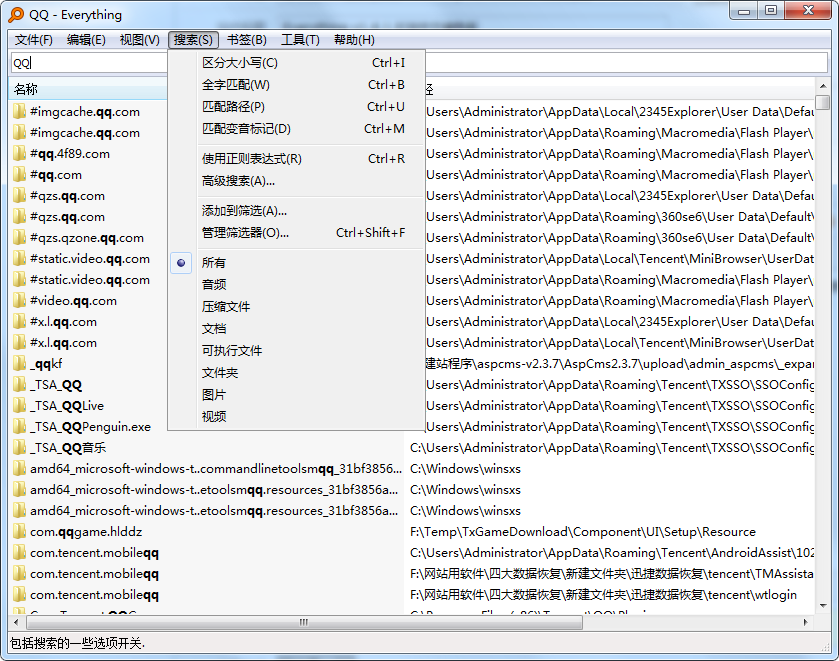Click the Everything magnifier icon in title bar
839x661 pixels.
click(x=16, y=14)
